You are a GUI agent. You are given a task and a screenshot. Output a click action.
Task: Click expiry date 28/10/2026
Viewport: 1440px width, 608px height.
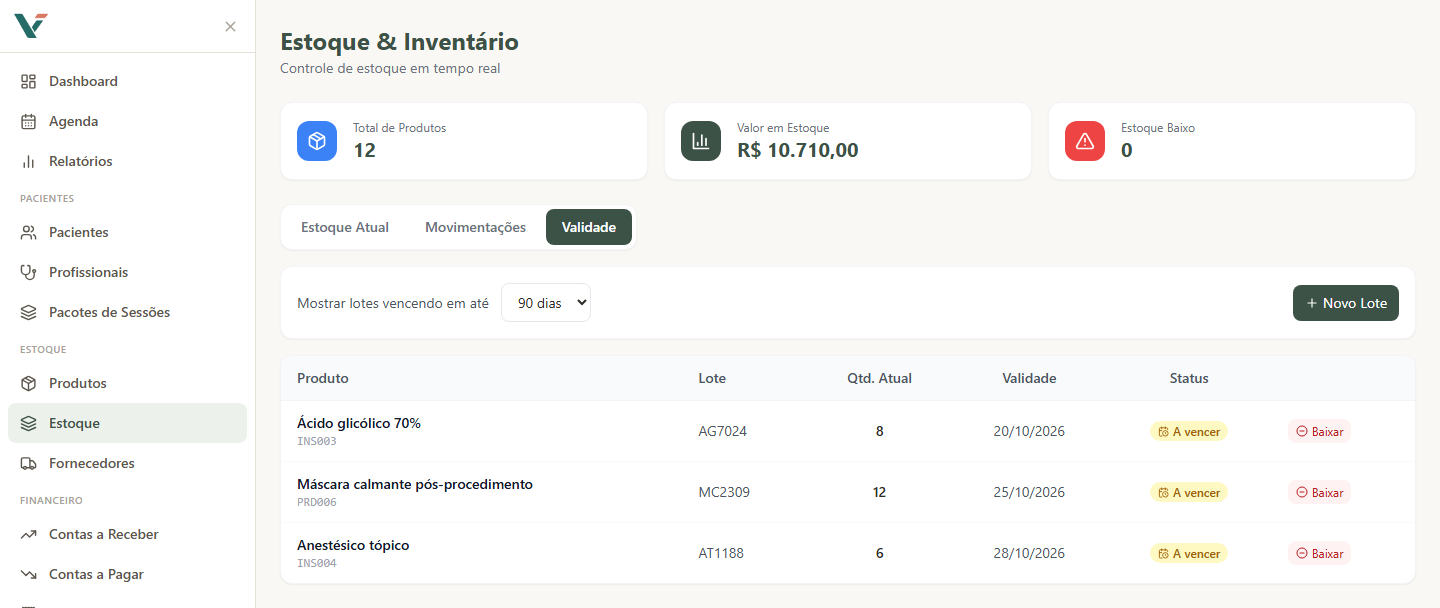pos(1029,553)
